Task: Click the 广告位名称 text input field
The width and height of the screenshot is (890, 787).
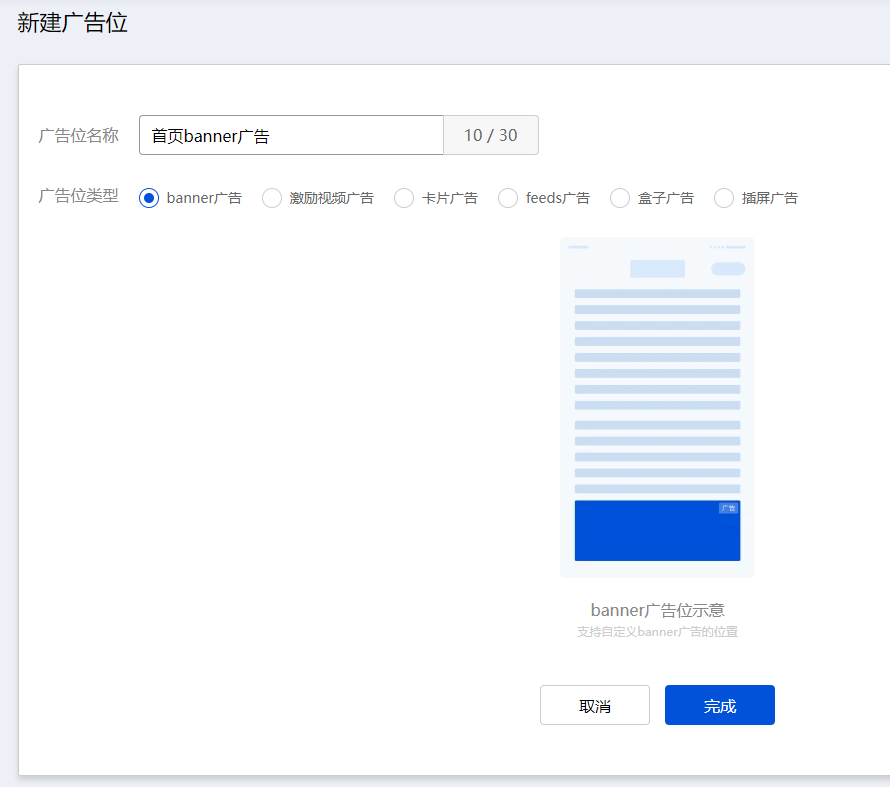Action: (290, 135)
